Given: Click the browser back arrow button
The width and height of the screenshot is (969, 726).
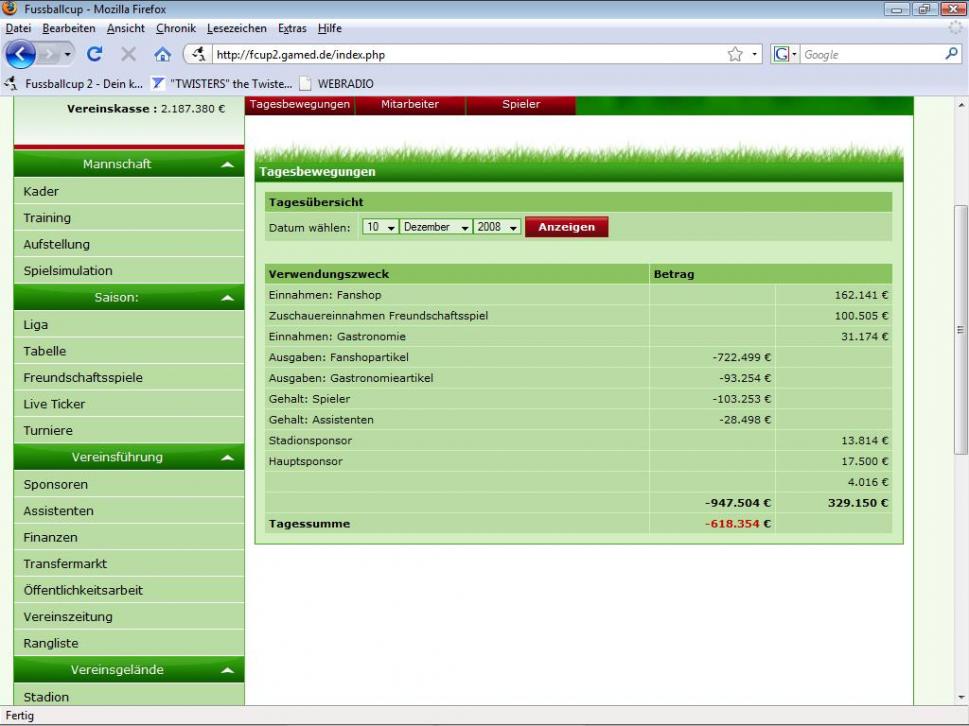Looking at the screenshot, I should [x=22, y=54].
